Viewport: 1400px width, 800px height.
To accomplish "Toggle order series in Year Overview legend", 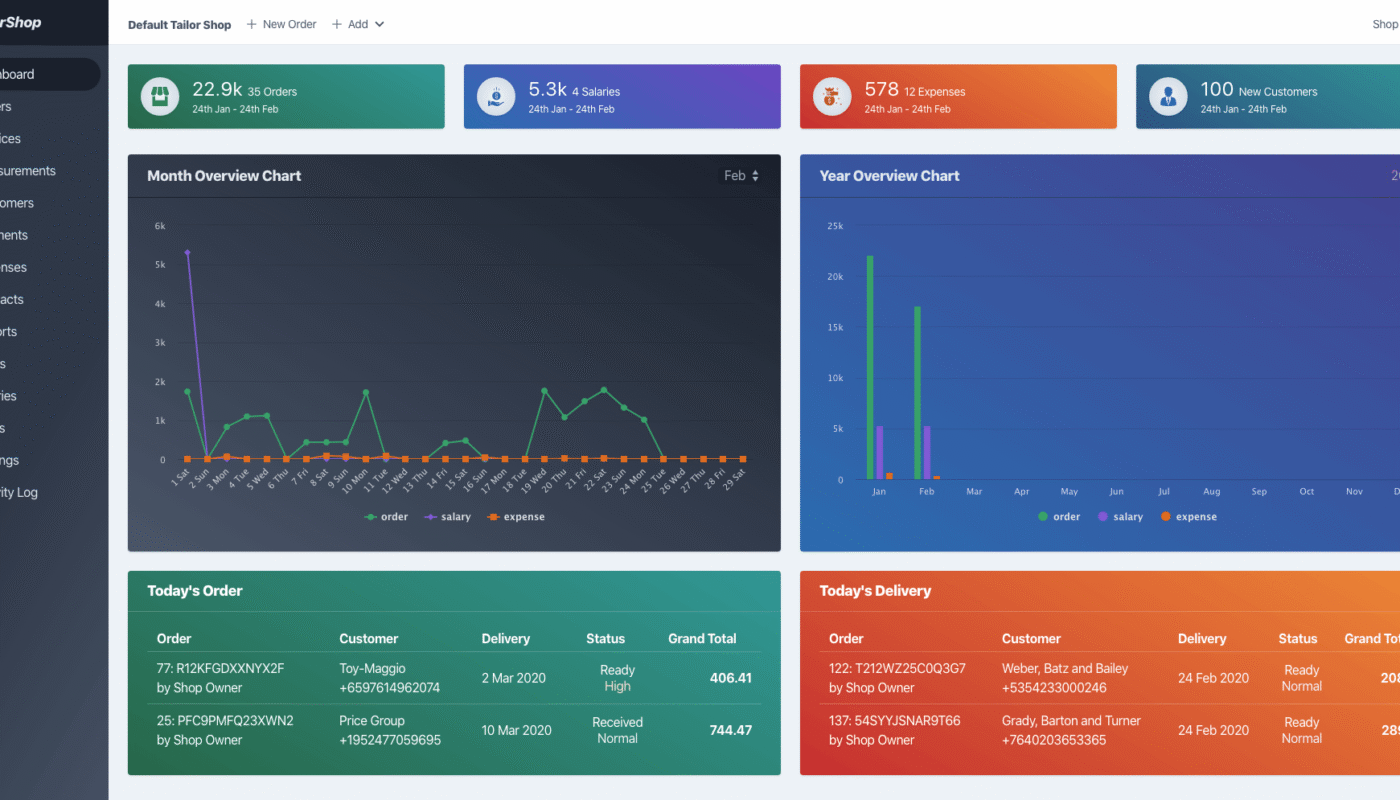I will click(1059, 517).
